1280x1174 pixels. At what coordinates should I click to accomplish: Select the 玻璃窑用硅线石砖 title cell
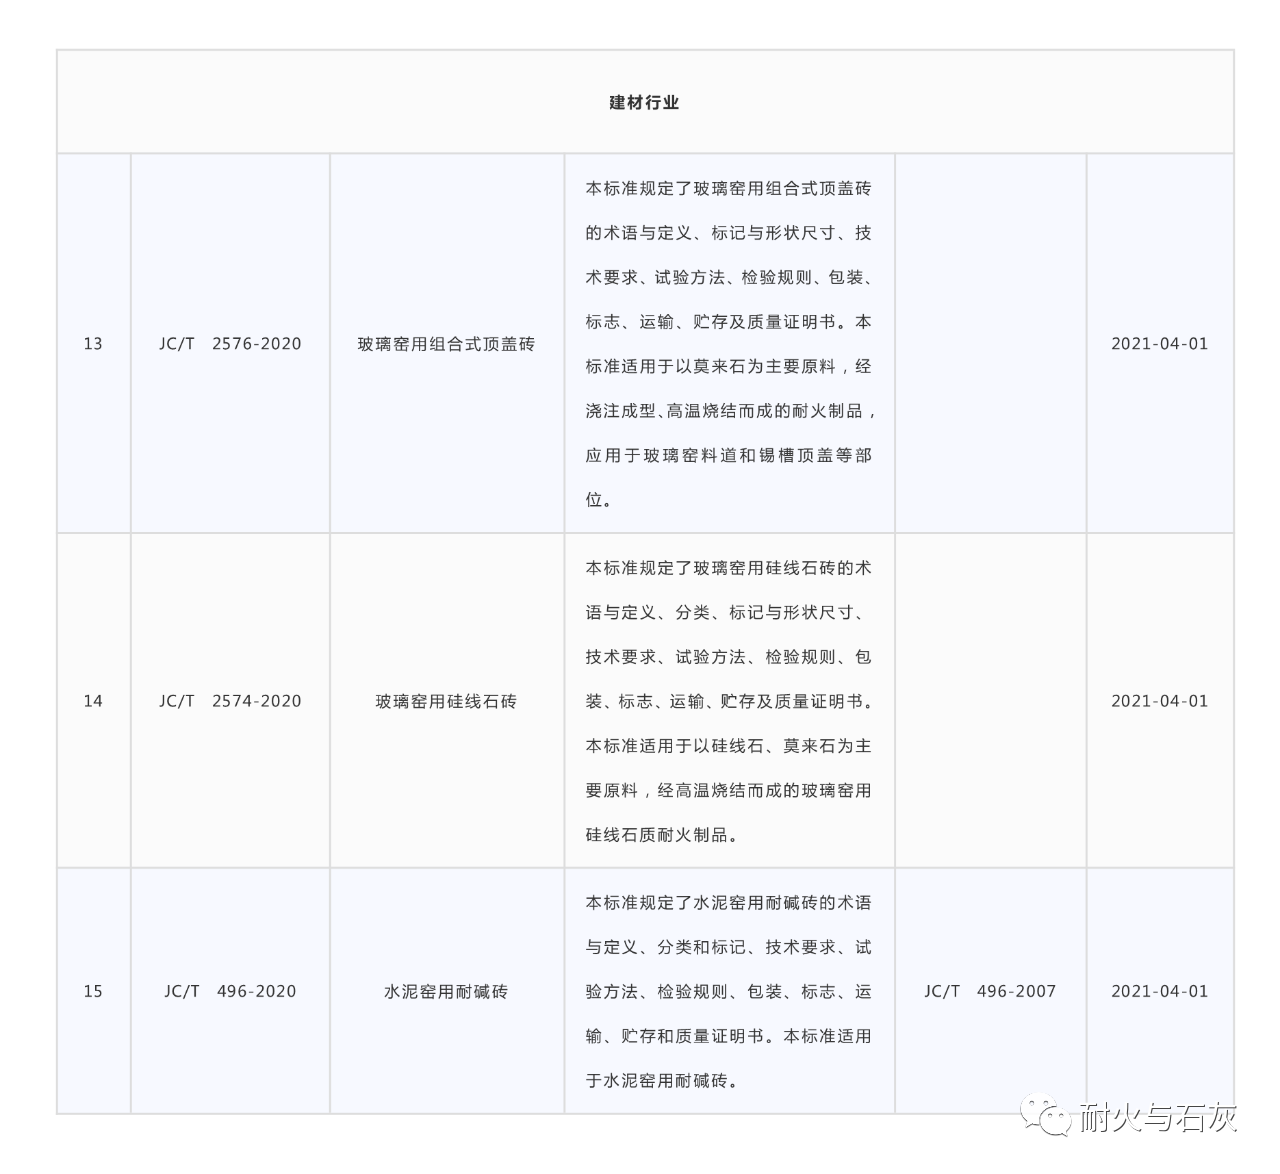[x=448, y=701]
